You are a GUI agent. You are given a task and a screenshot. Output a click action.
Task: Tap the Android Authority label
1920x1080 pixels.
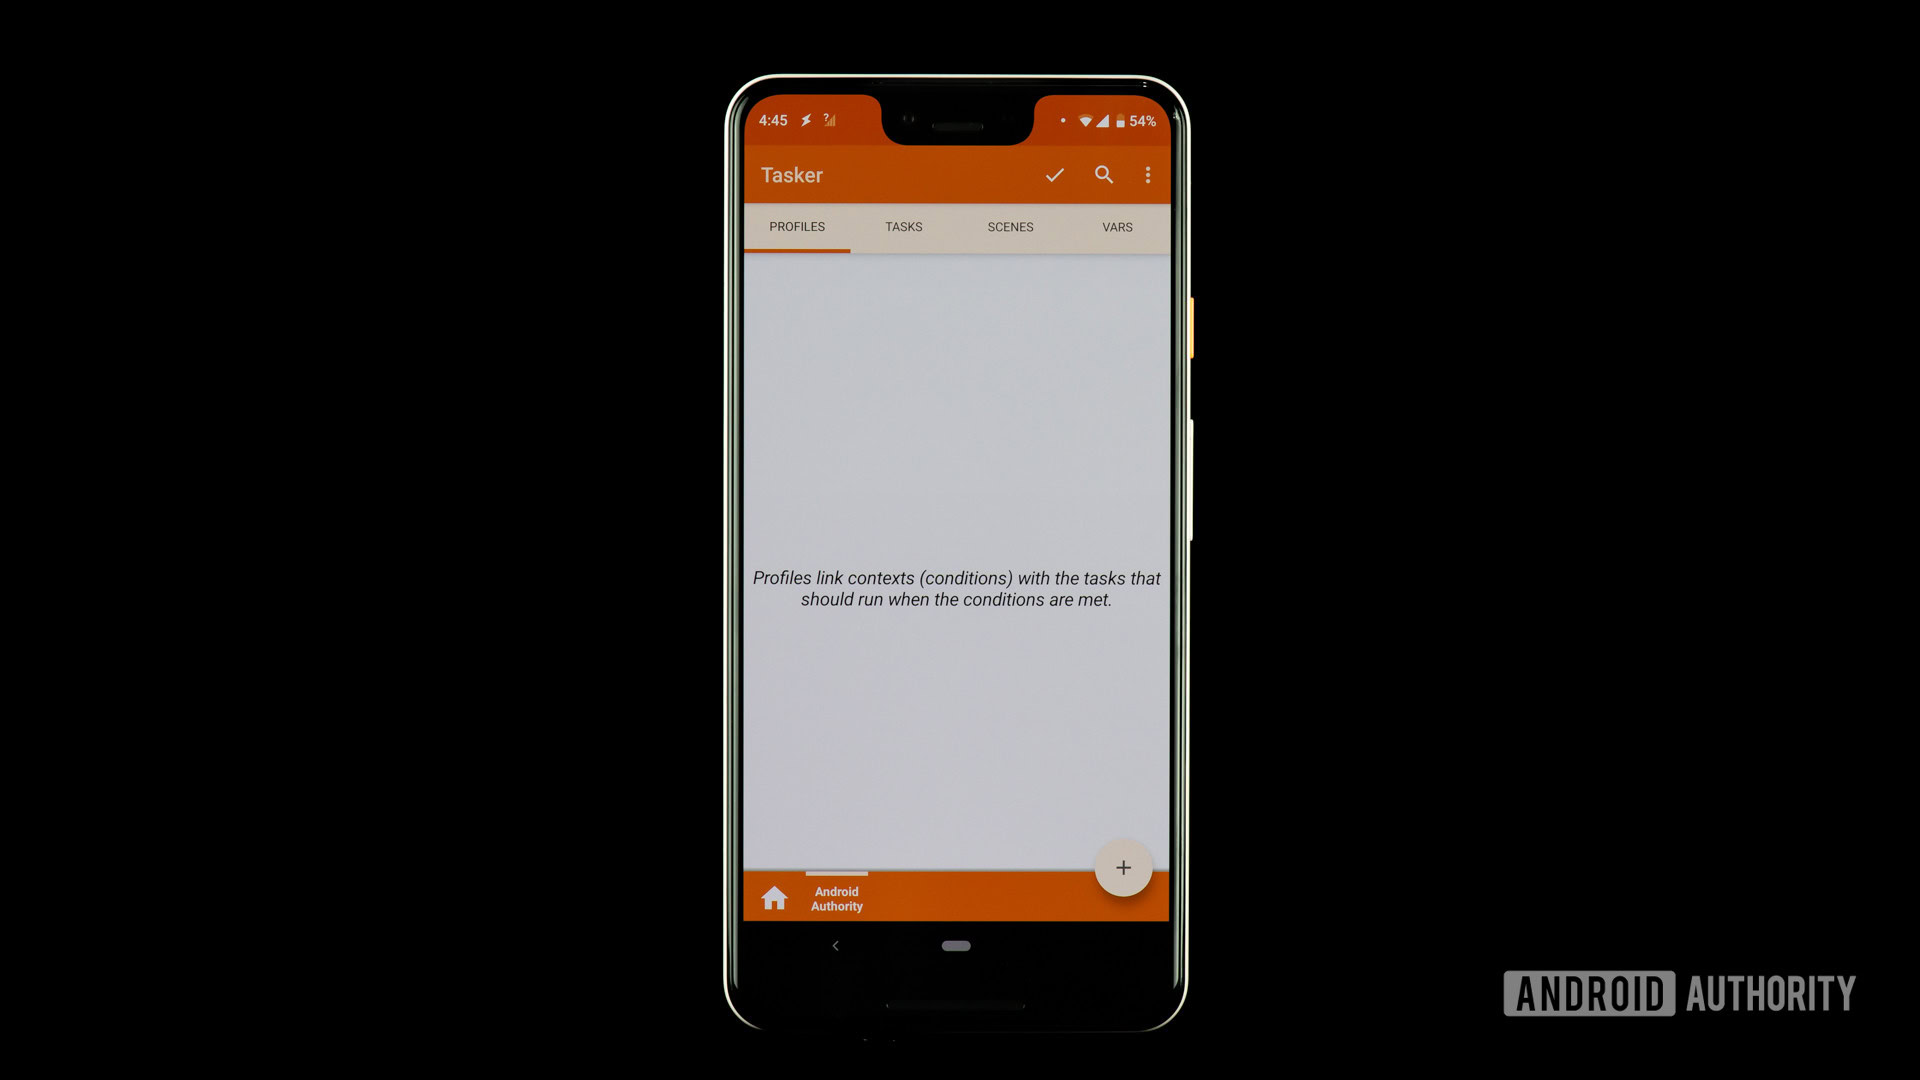click(x=835, y=898)
